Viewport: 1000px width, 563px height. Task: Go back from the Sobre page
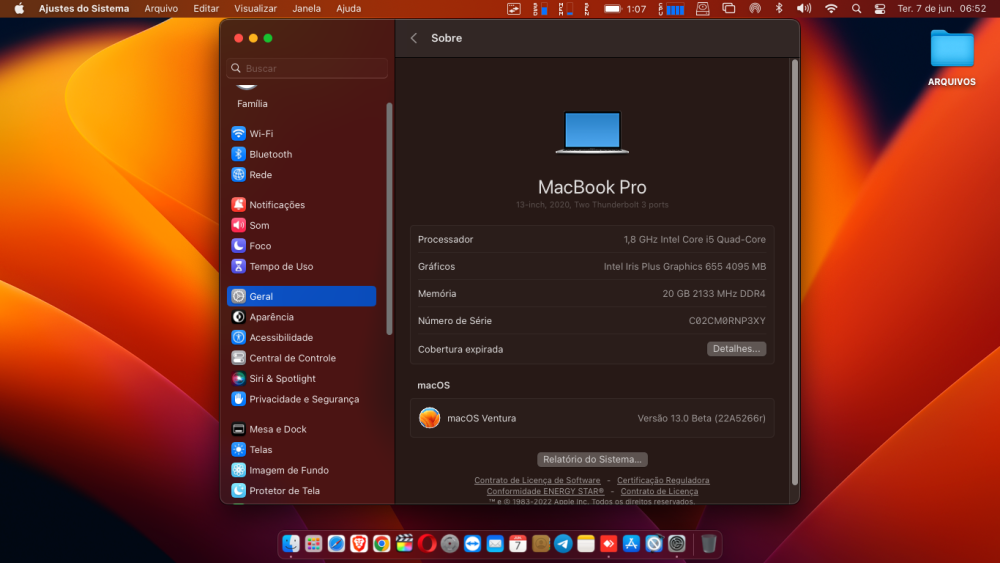click(414, 38)
